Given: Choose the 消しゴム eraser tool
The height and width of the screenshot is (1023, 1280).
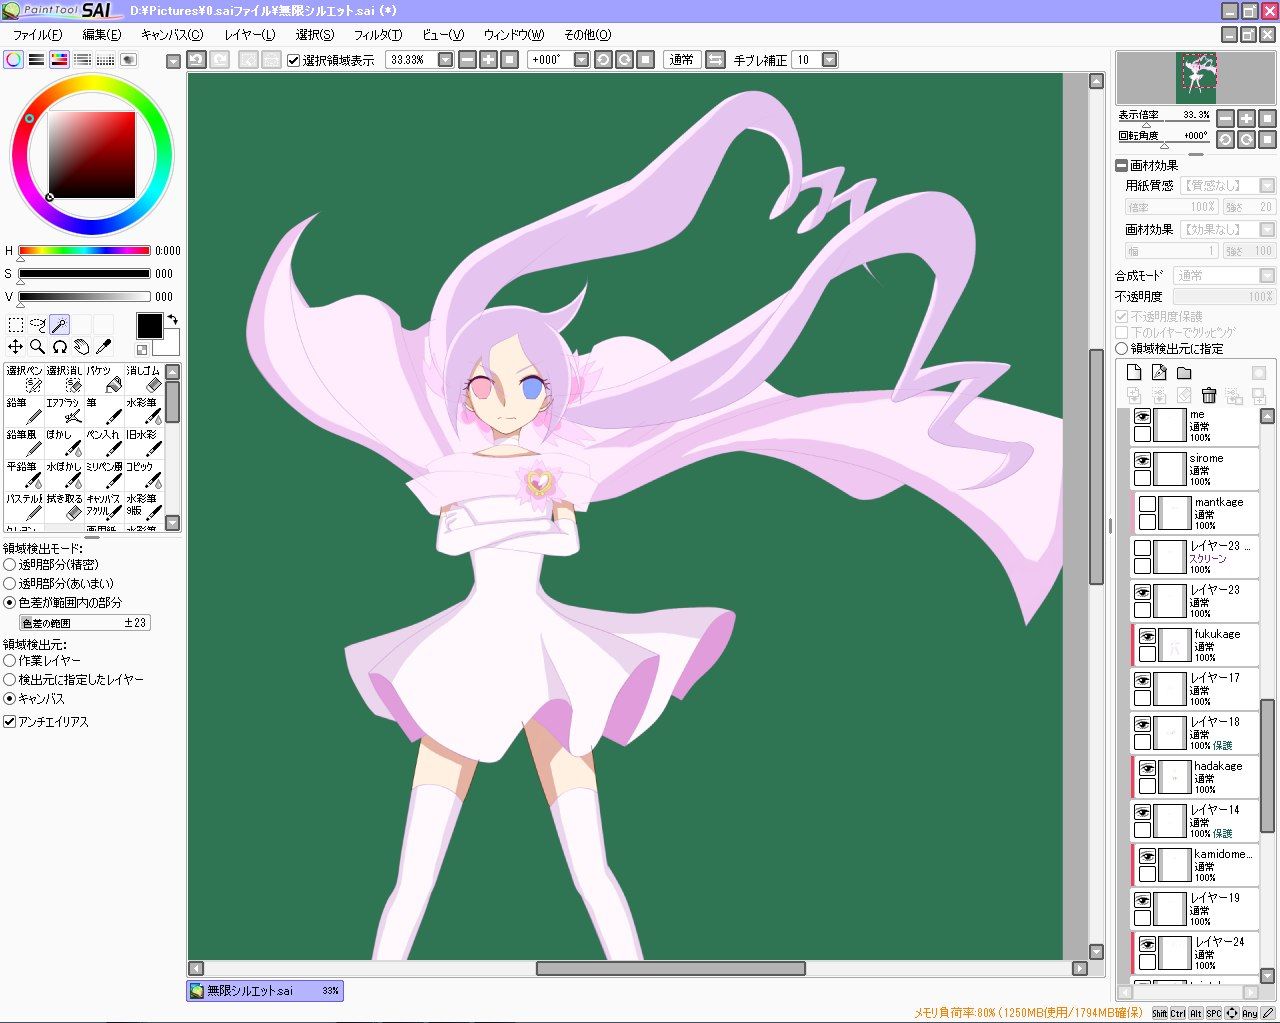Looking at the screenshot, I should click(143, 378).
